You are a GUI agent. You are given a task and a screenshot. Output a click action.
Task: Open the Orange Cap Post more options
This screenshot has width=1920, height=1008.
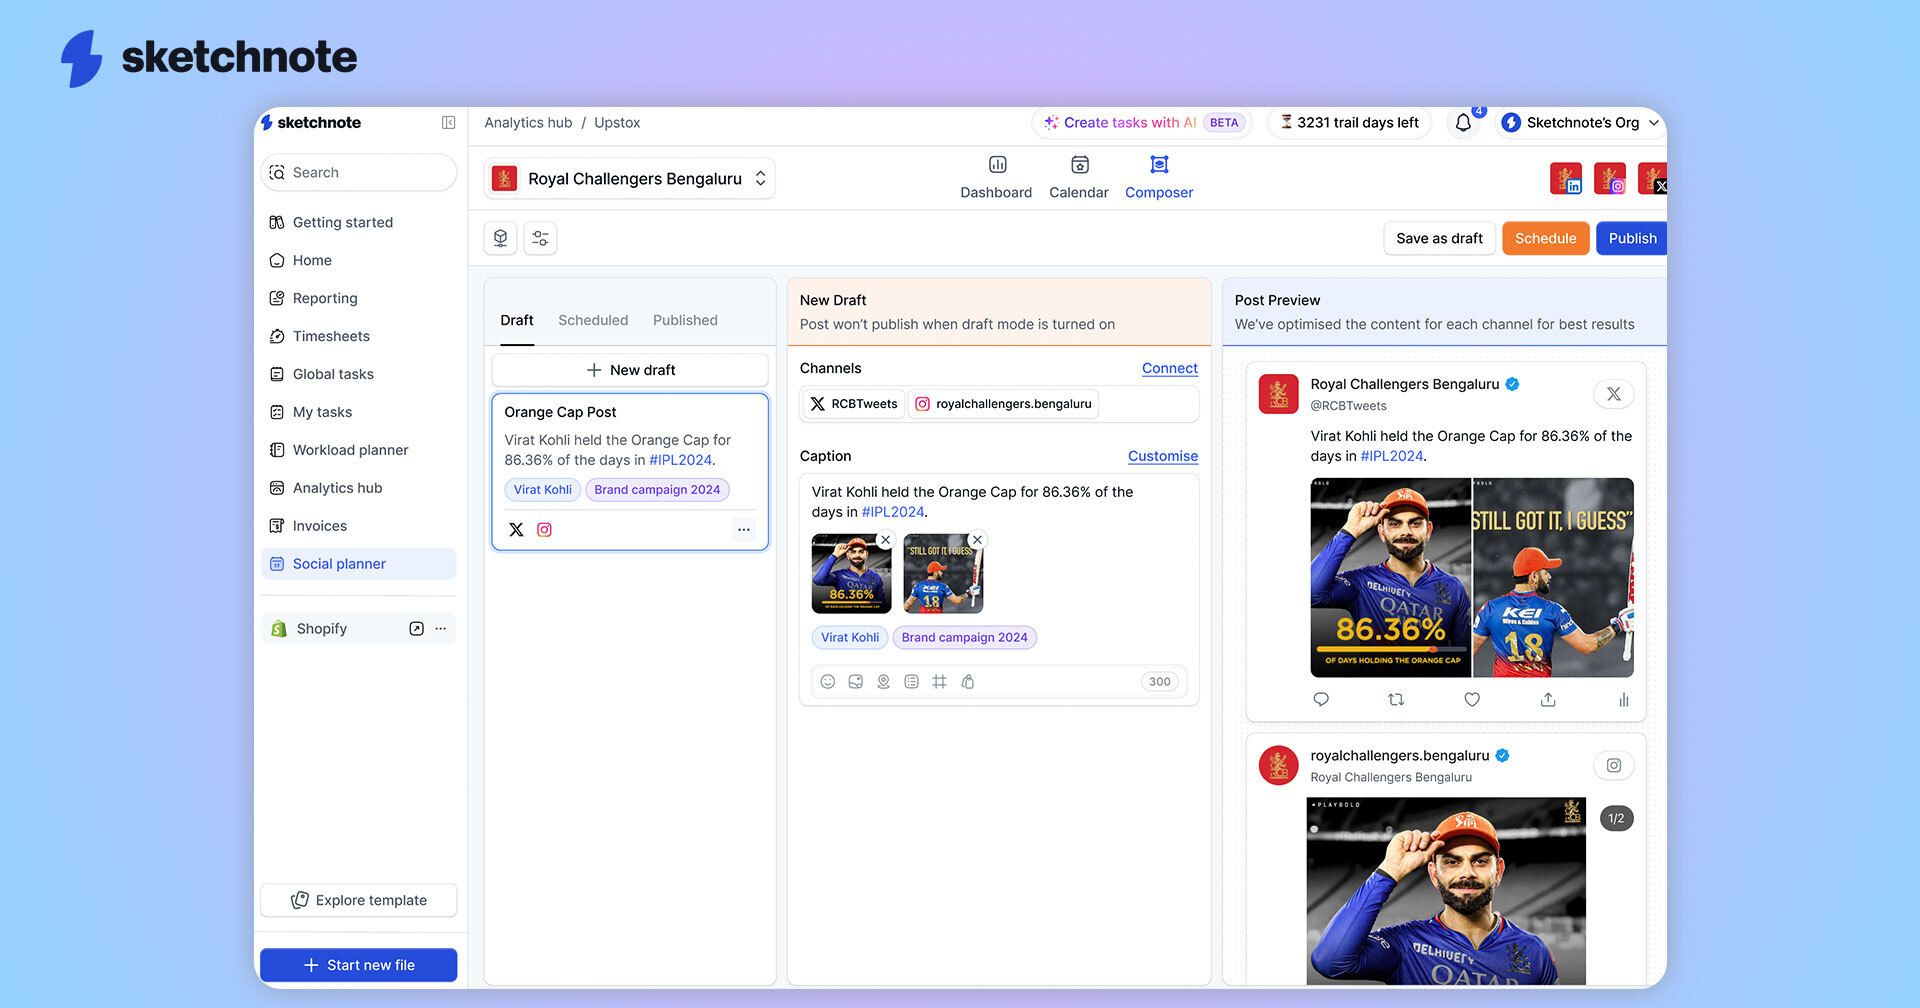[743, 530]
